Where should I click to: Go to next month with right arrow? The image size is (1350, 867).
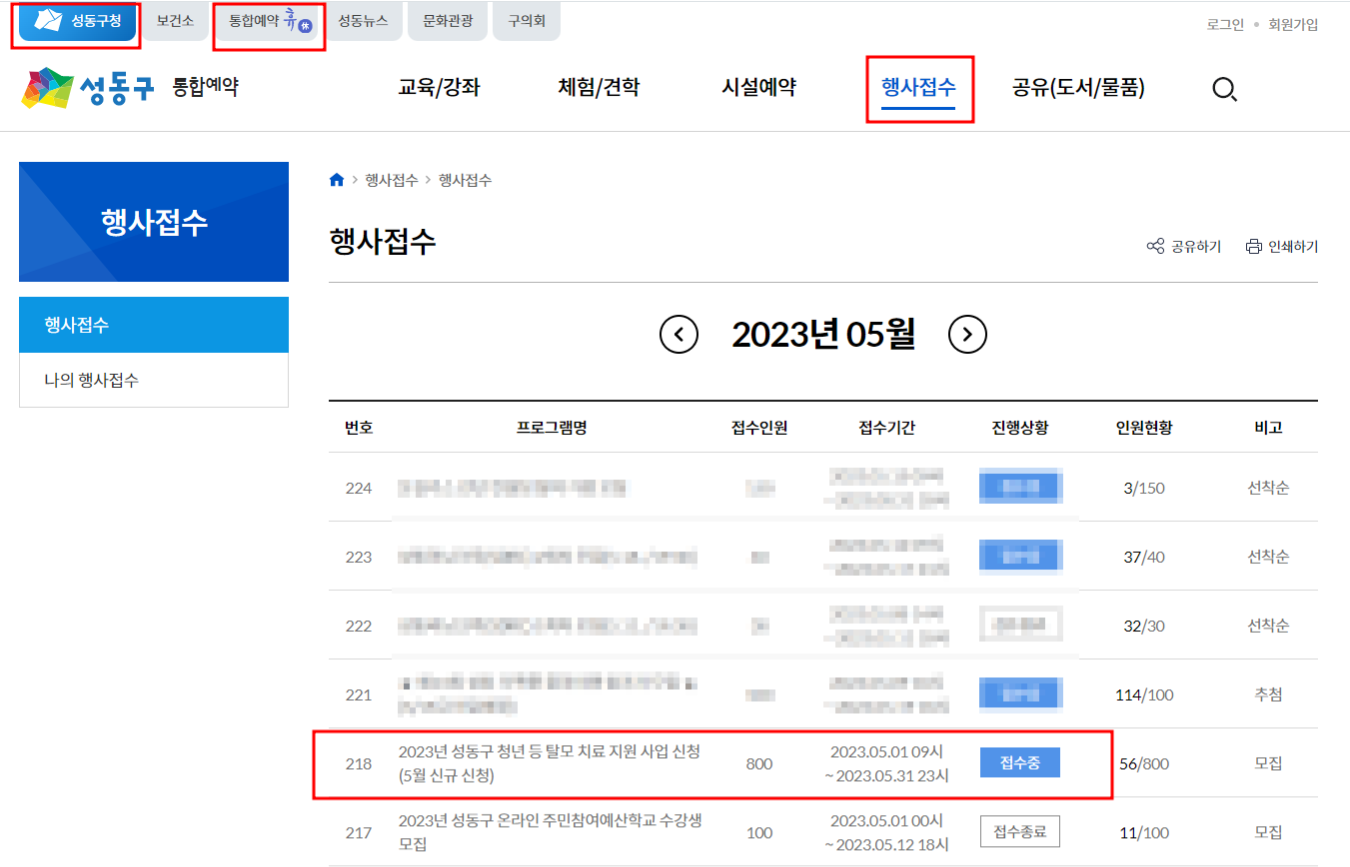tap(966, 335)
